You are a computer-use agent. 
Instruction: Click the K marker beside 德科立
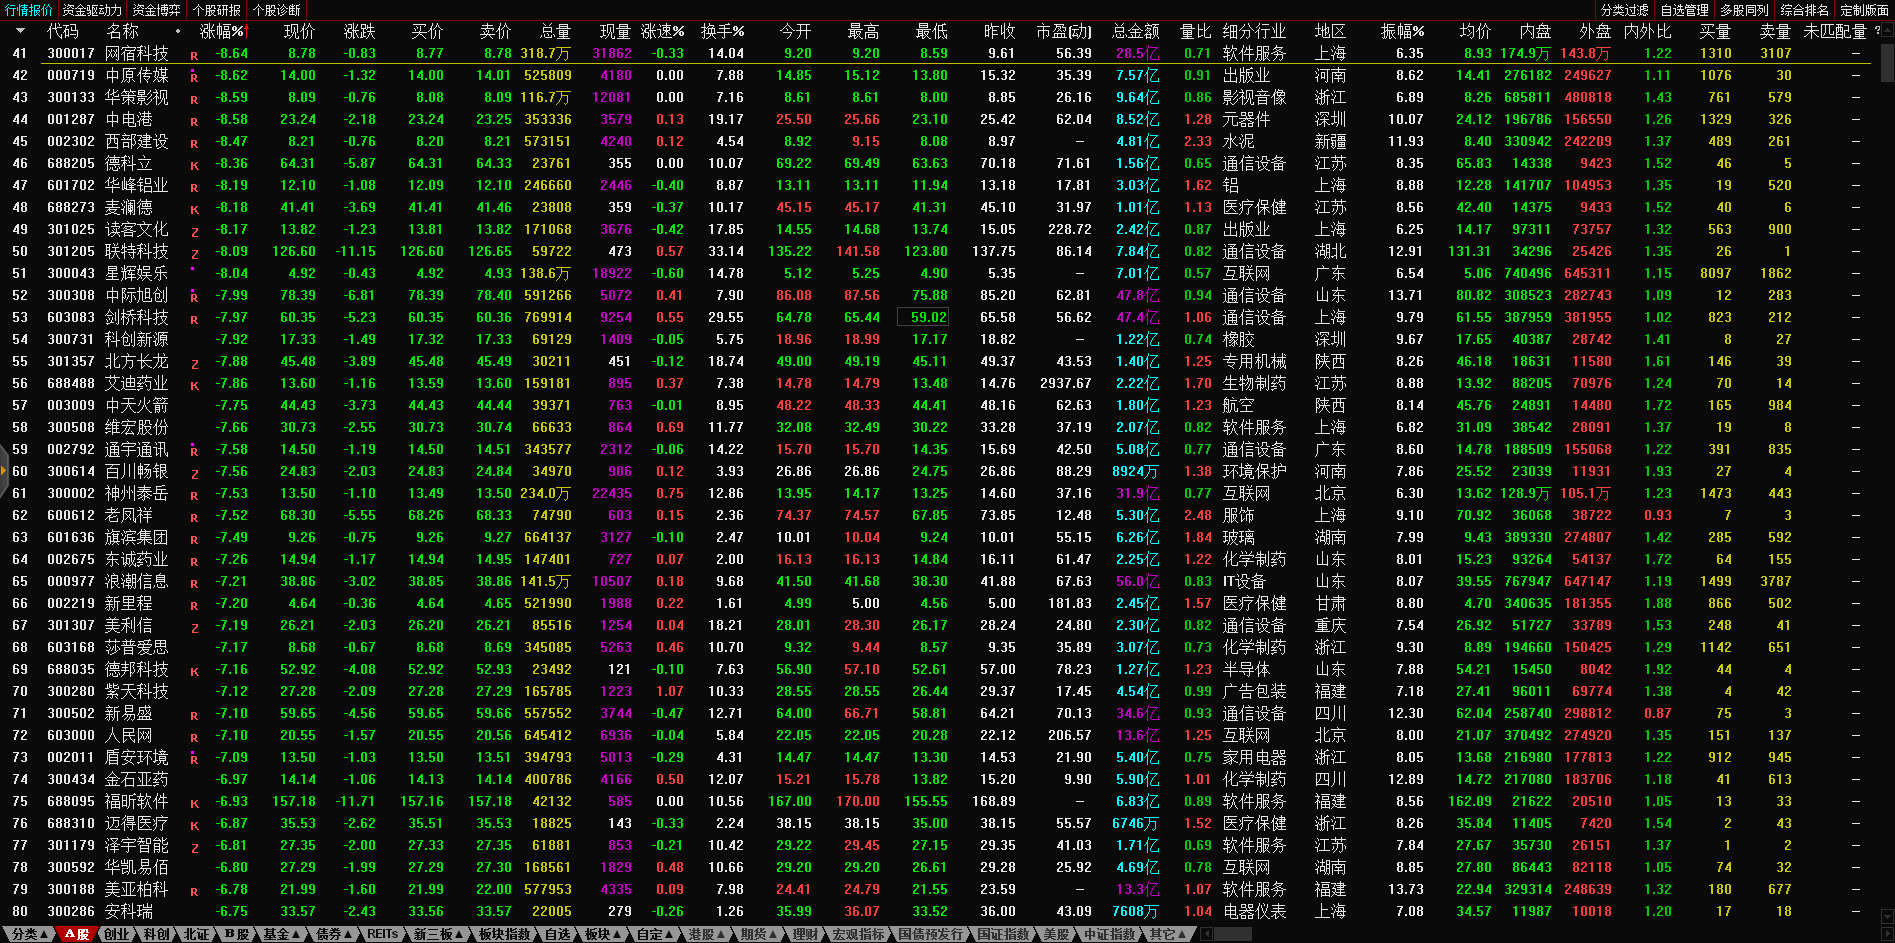[x=194, y=165]
